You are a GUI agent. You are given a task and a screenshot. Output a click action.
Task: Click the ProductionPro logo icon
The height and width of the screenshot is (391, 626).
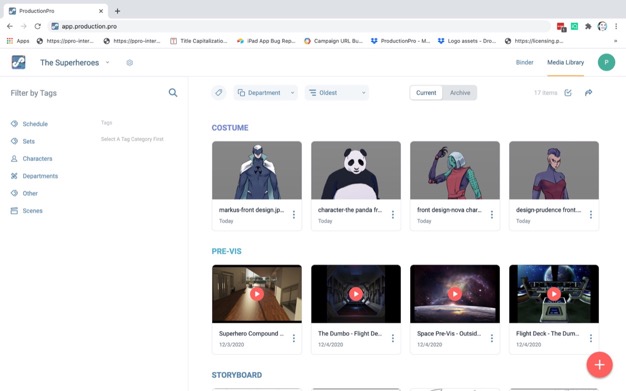point(18,62)
